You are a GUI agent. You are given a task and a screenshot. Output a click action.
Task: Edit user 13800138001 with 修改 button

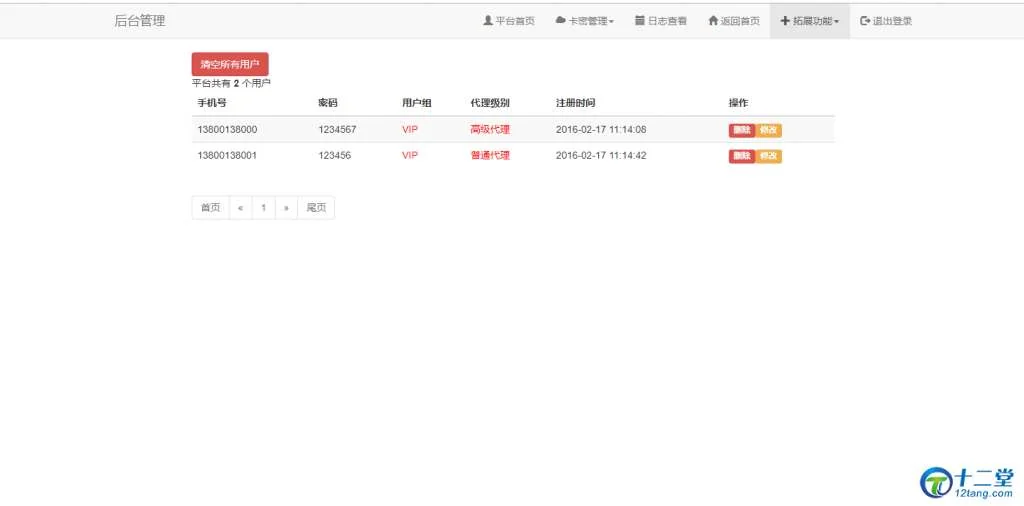(x=769, y=156)
